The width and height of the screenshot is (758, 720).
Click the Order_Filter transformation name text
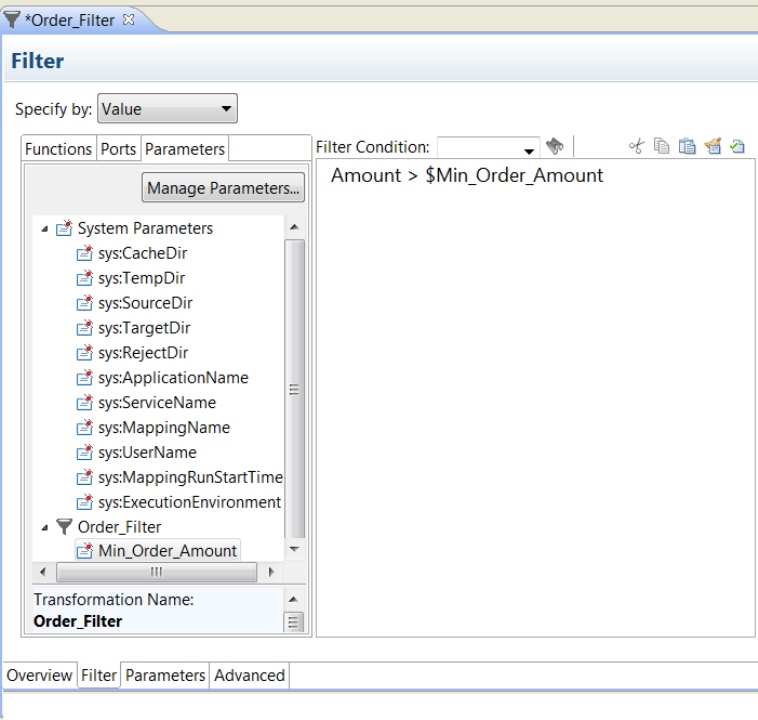point(78,621)
